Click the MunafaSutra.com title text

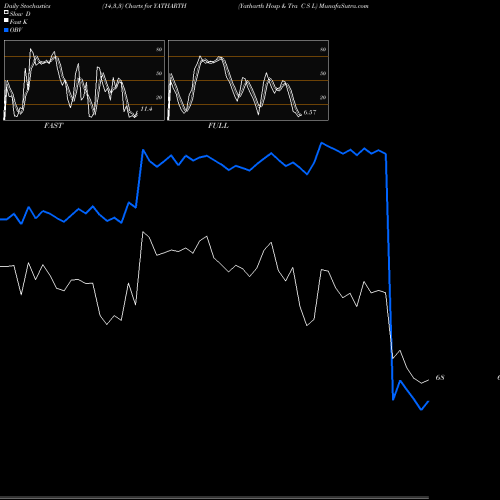pyautogui.click(x=344, y=6)
